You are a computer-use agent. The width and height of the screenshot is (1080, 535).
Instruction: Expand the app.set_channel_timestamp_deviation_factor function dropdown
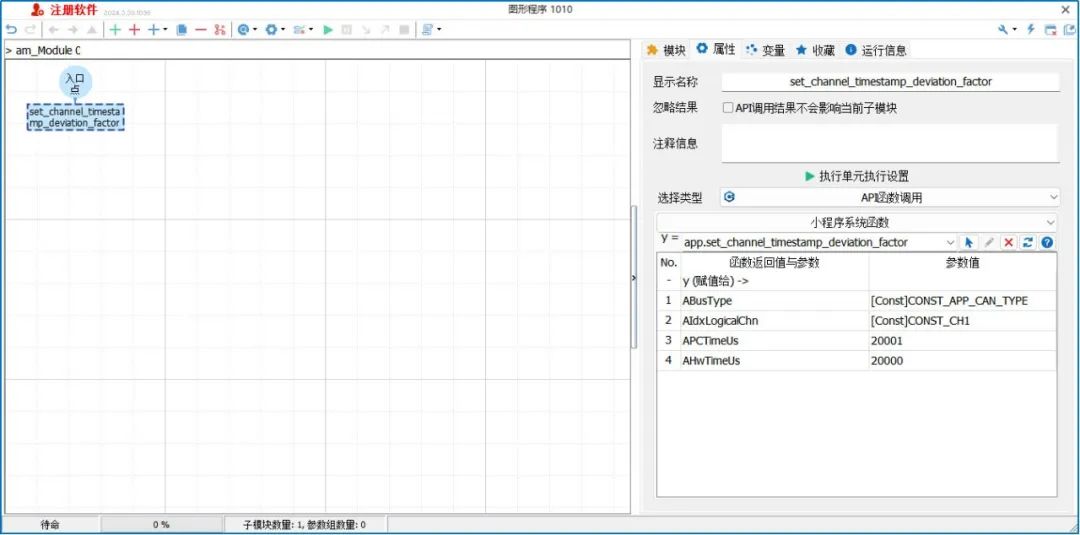(951, 242)
